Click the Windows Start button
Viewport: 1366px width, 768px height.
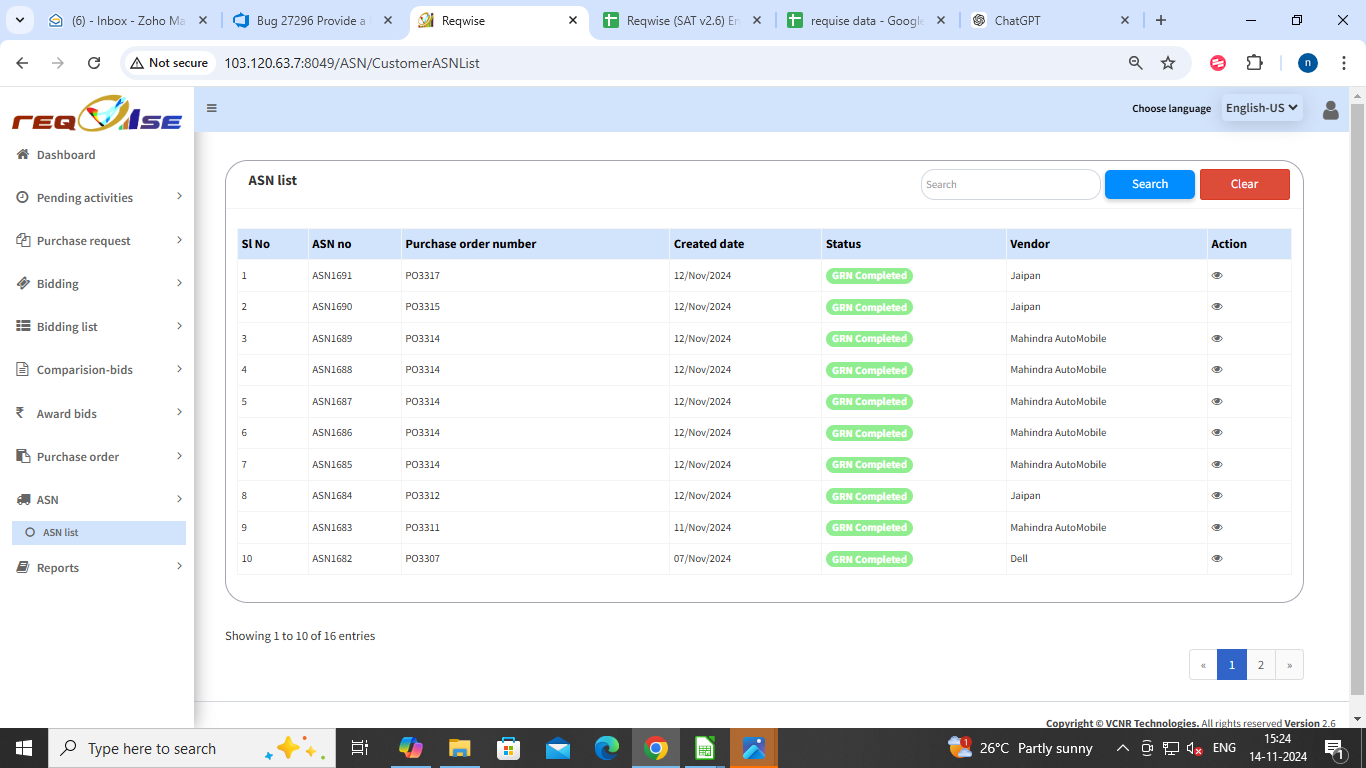pos(24,748)
